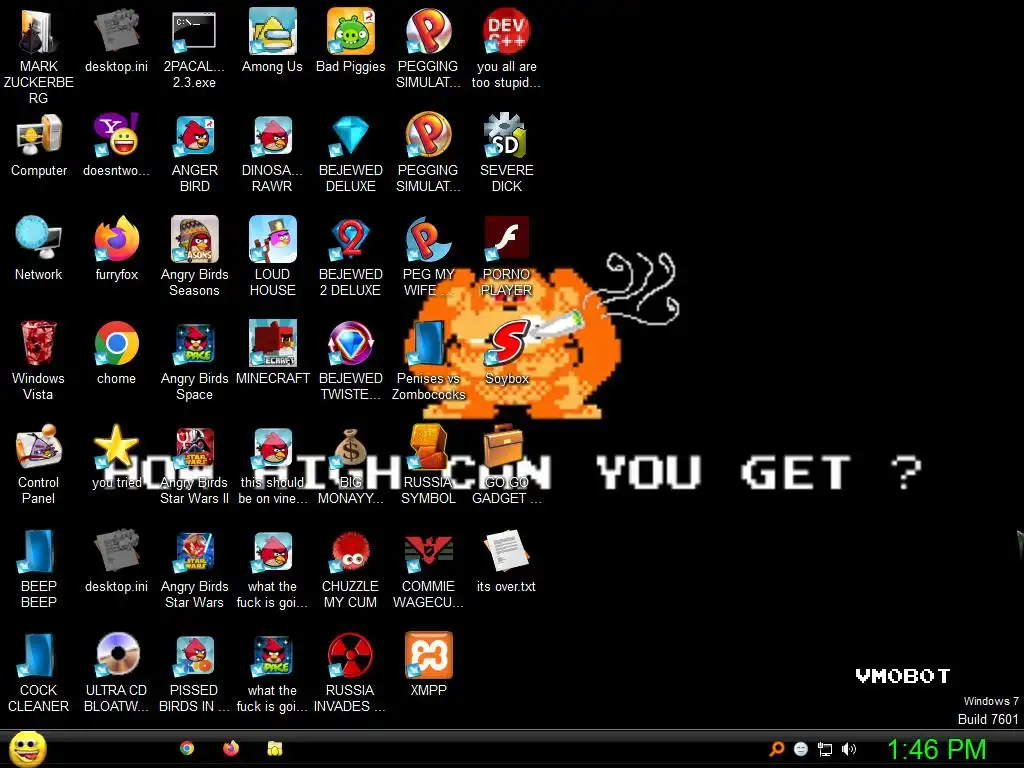The image size is (1024, 768).
Task: Open the network tray icon
Action: click(825, 750)
